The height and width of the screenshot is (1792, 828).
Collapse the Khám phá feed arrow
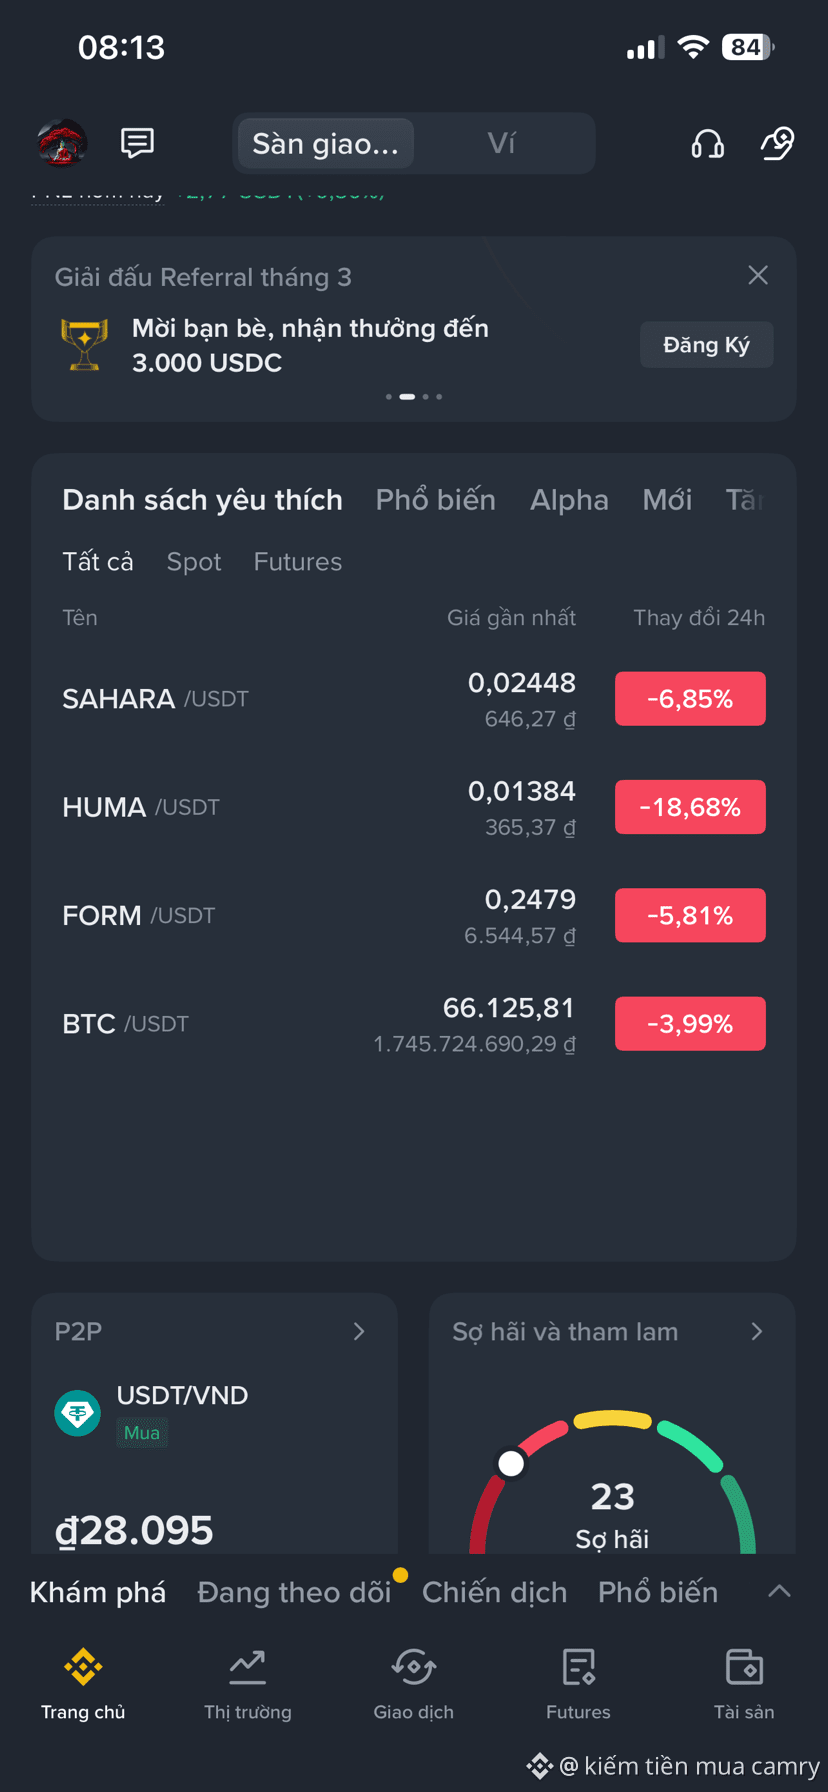(779, 1591)
